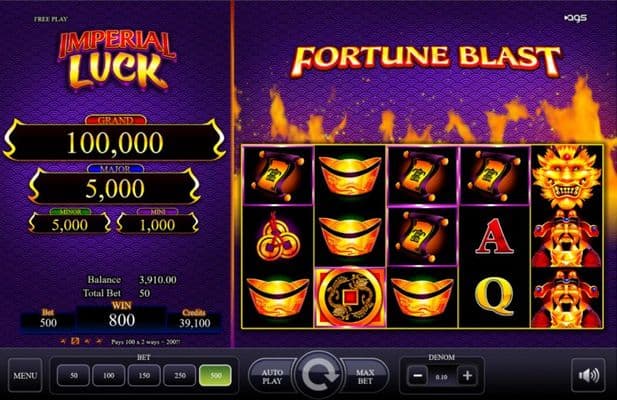617x400 pixels.
Task: Open the MENU
Action: click(25, 375)
